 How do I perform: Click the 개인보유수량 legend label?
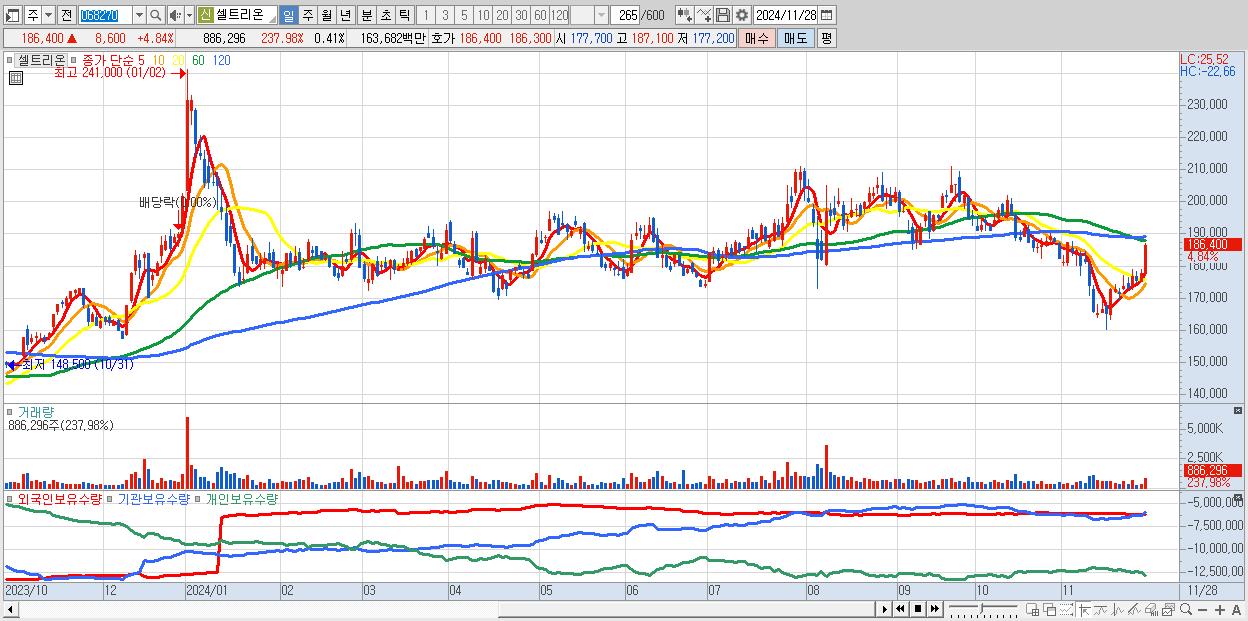click(x=241, y=498)
